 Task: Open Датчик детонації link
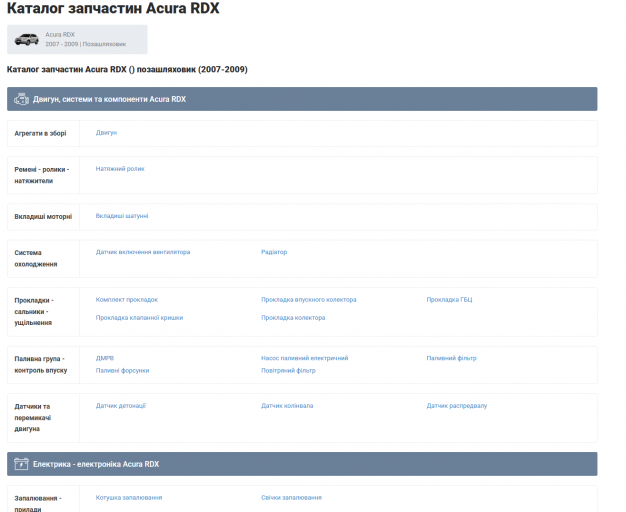[x=121, y=406]
